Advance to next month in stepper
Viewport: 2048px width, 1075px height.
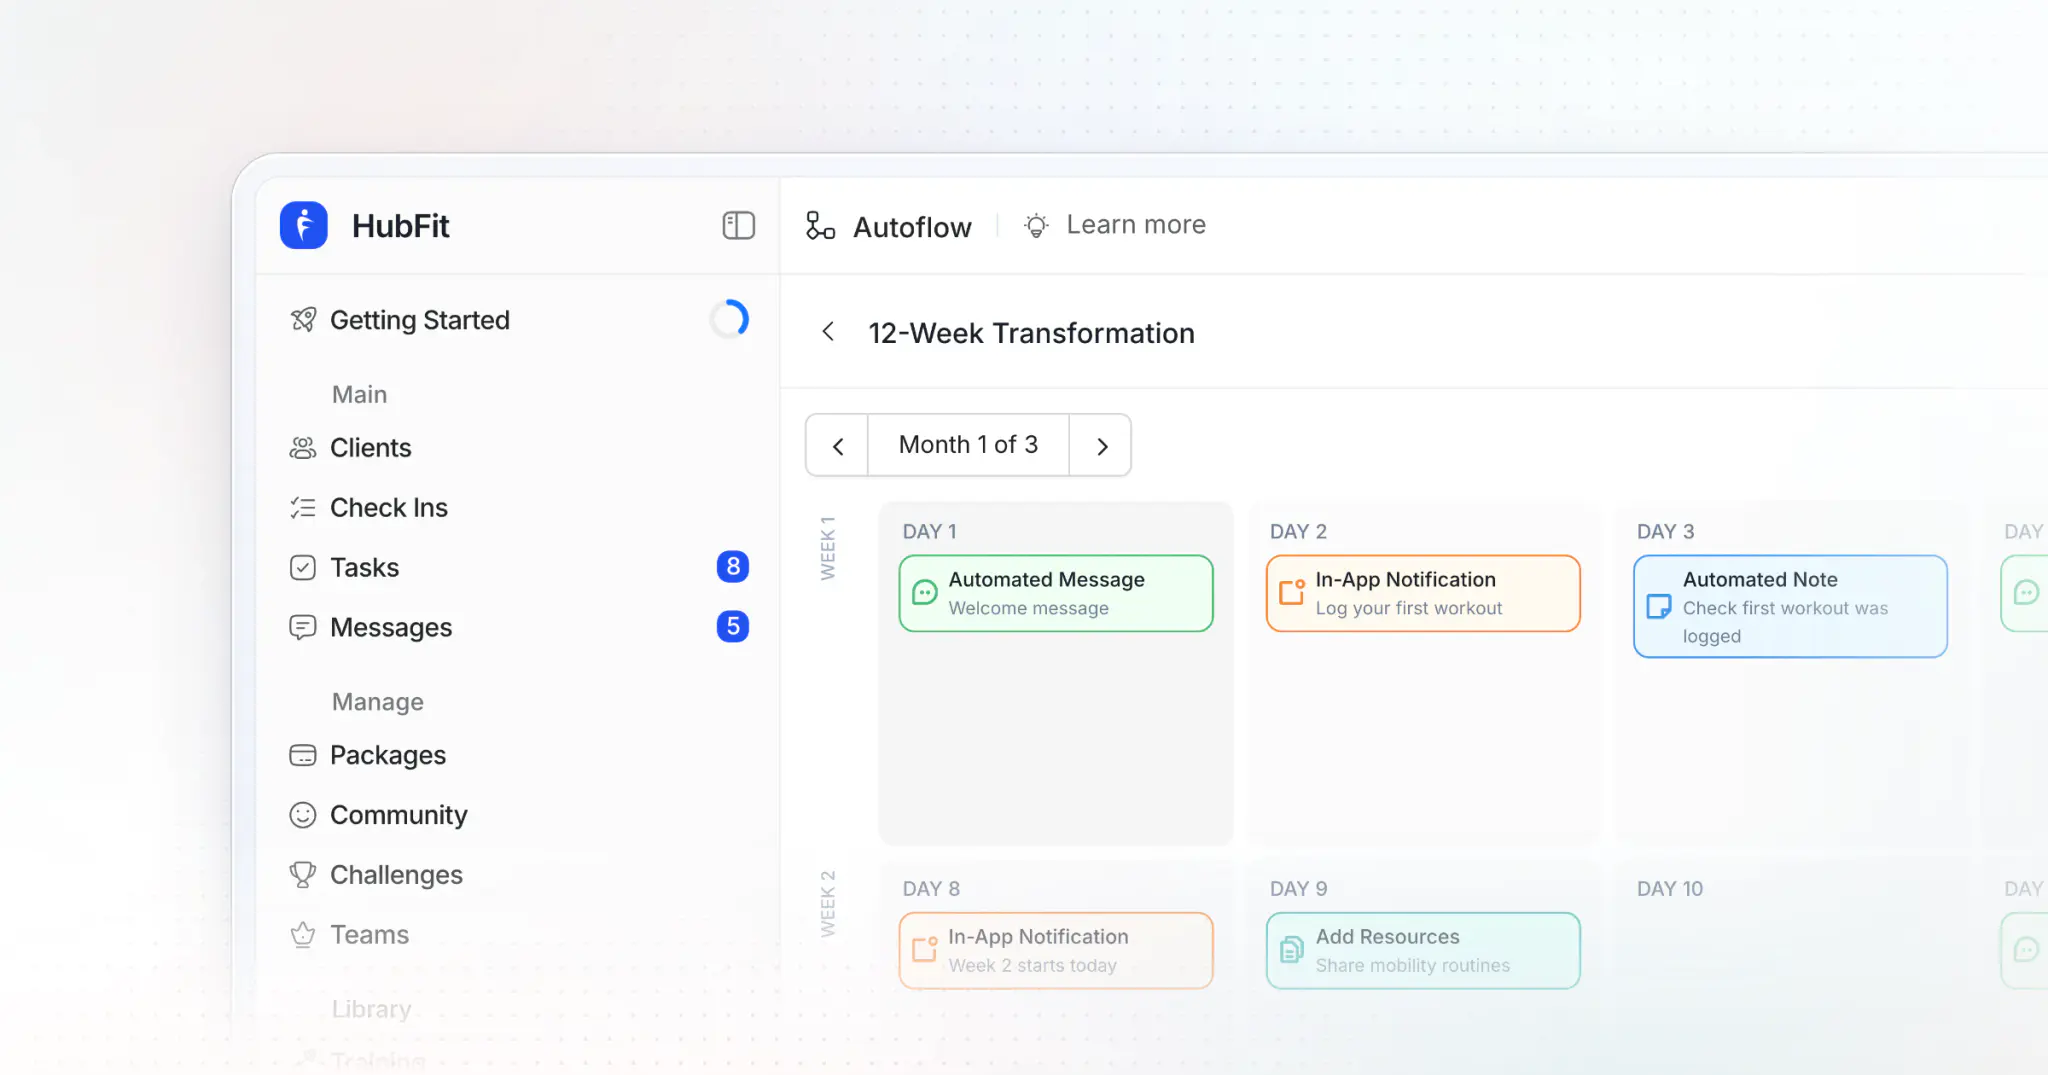pos(1101,446)
